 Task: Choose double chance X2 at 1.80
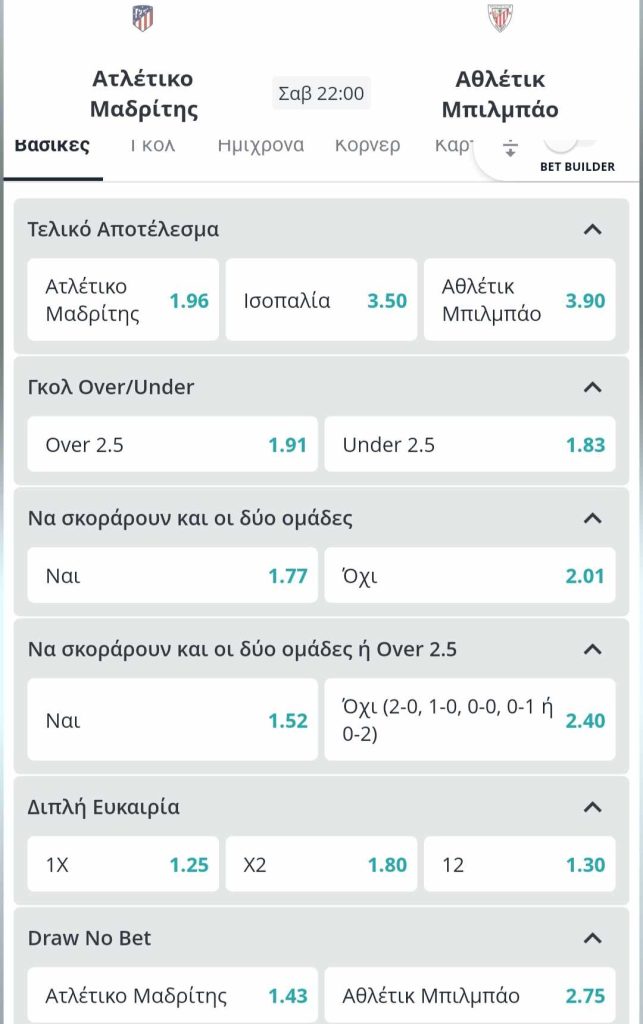[x=321, y=864]
